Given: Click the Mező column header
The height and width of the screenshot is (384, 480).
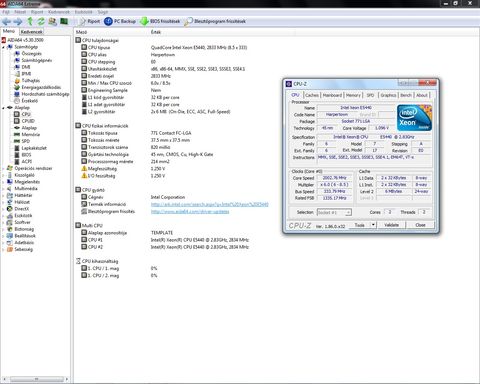Looking at the screenshot, I should coord(82,32).
